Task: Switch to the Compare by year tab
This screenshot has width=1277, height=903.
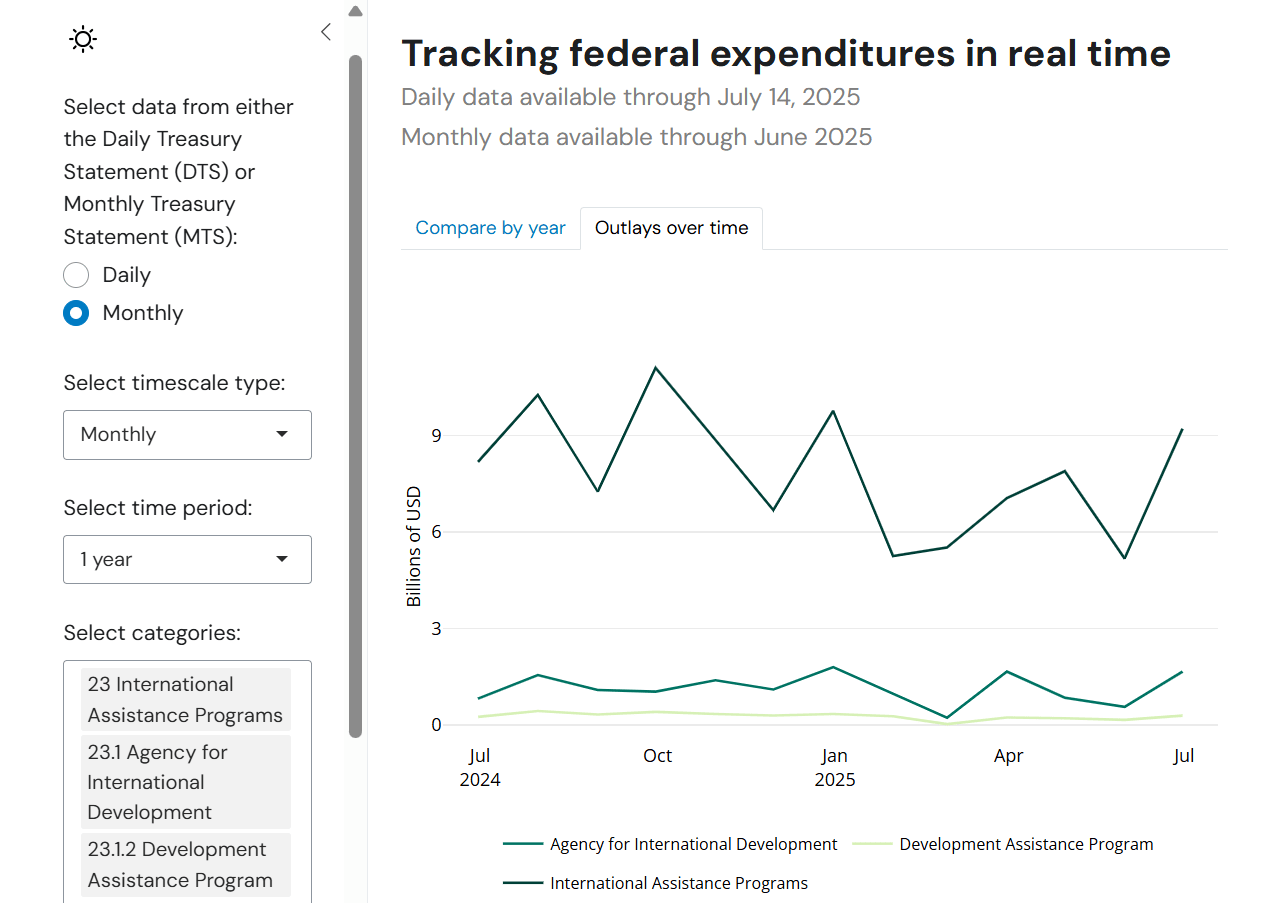Action: point(490,228)
